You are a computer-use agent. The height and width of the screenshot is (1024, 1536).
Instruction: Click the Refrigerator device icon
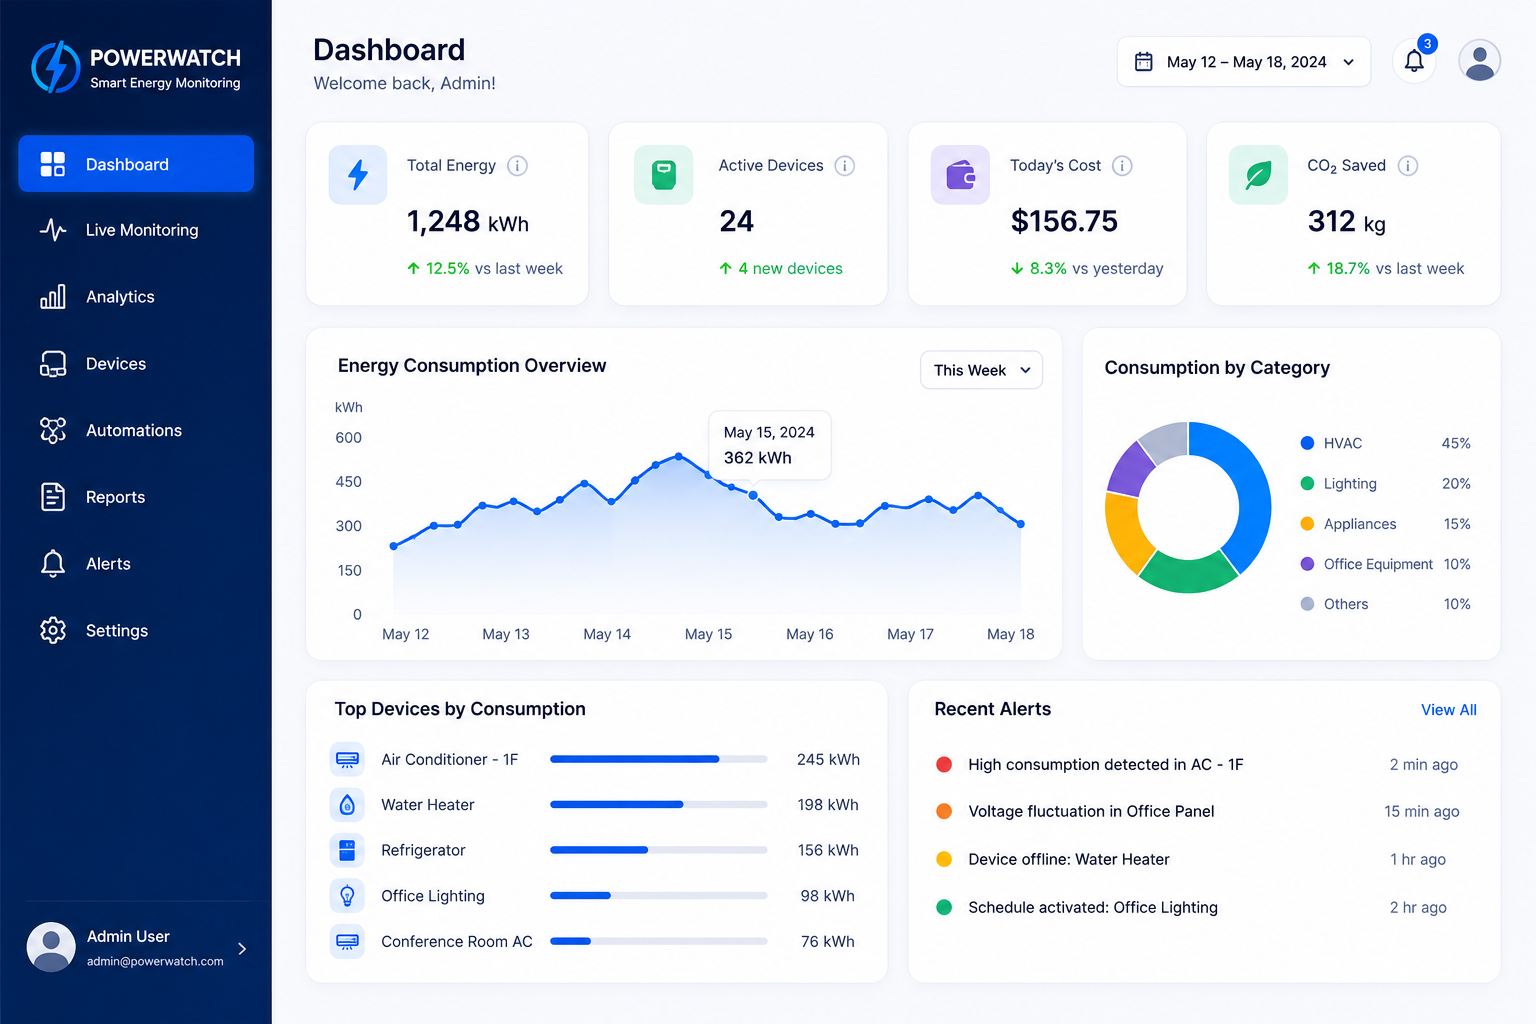[347, 851]
